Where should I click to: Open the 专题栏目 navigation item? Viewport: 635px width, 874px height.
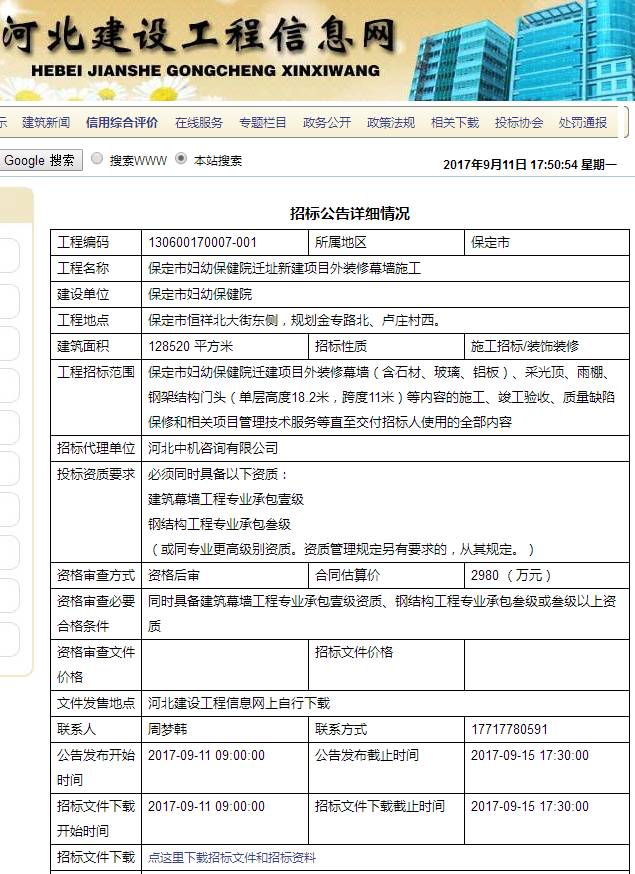tap(262, 123)
